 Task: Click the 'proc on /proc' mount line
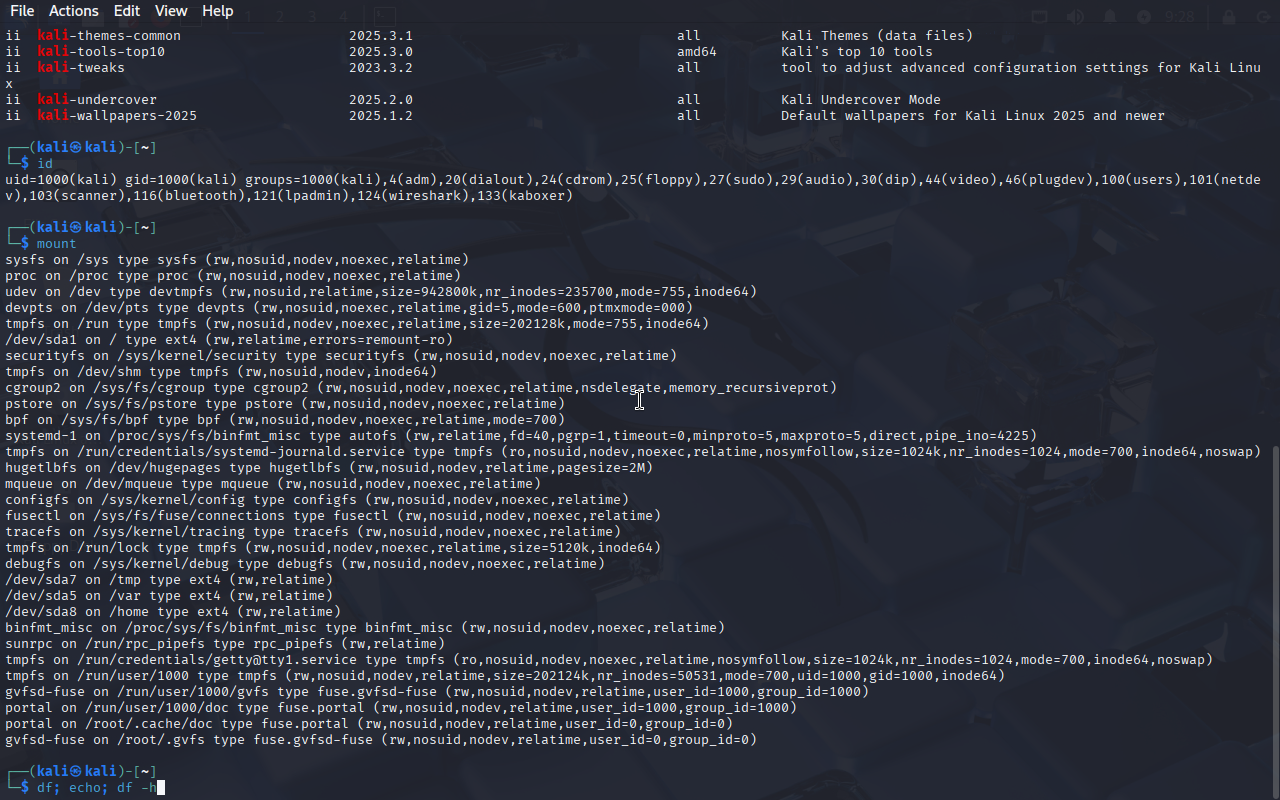pyautogui.click(x=233, y=276)
